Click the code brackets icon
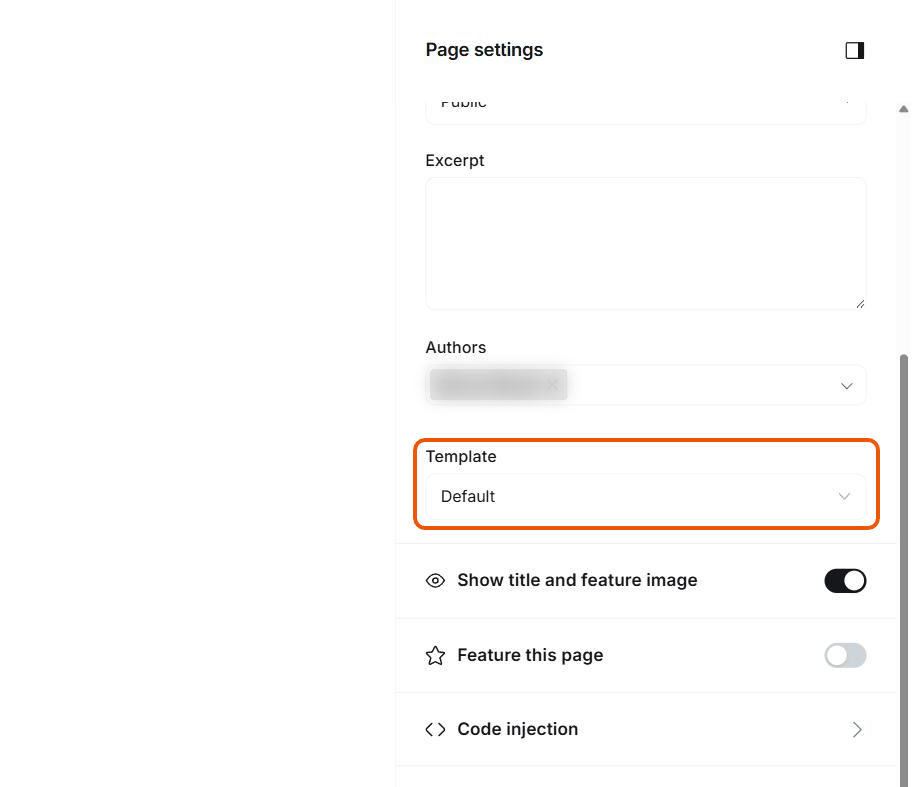The width and height of the screenshot is (912, 787). (435, 729)
